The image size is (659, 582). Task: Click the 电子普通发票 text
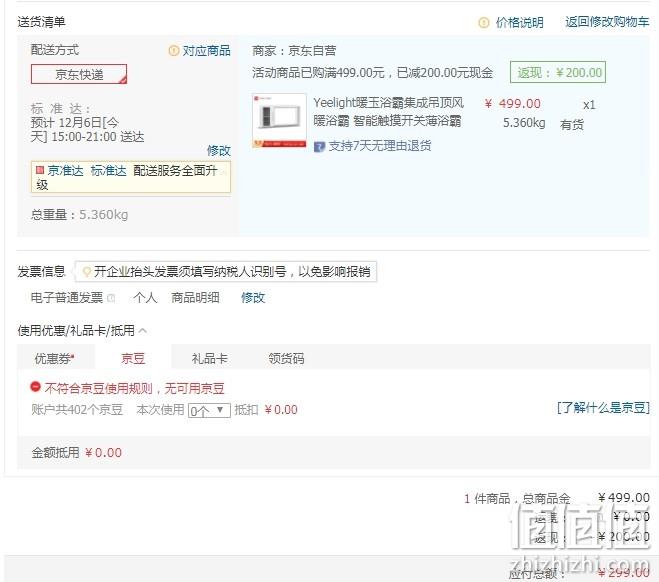tap(67, 298)
